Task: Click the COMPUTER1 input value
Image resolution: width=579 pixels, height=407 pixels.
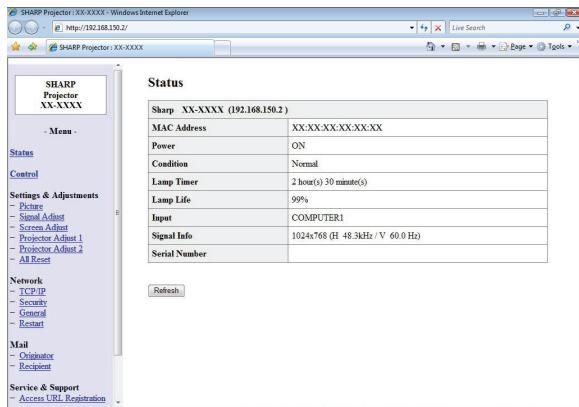Action: coord(318,218)
